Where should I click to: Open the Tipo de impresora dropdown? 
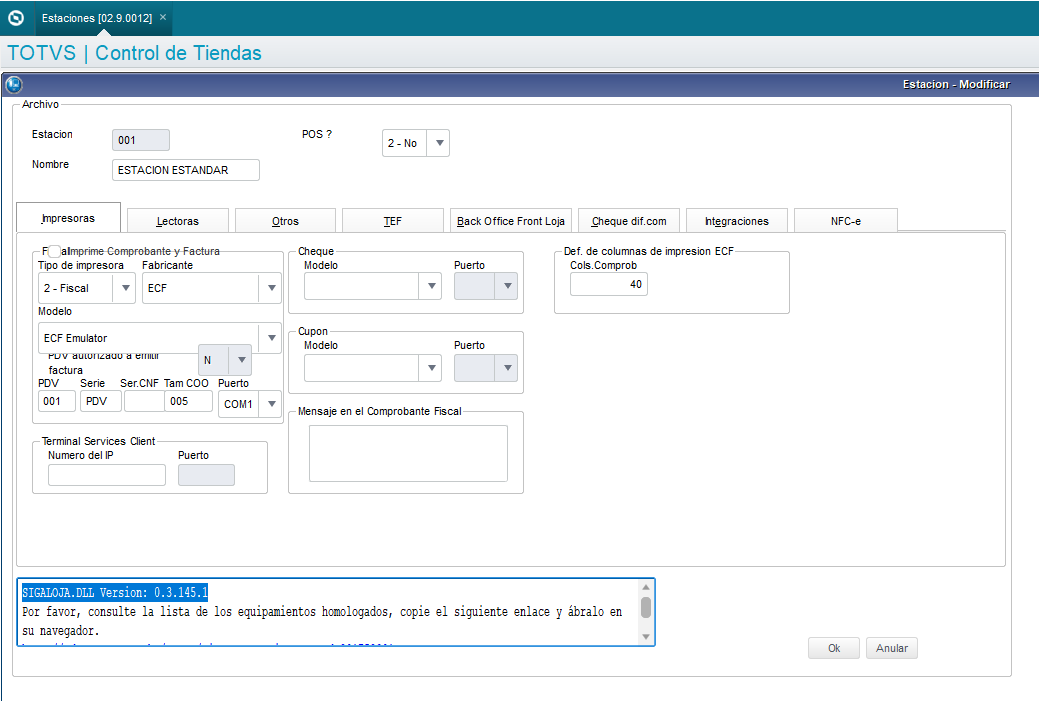125,288
